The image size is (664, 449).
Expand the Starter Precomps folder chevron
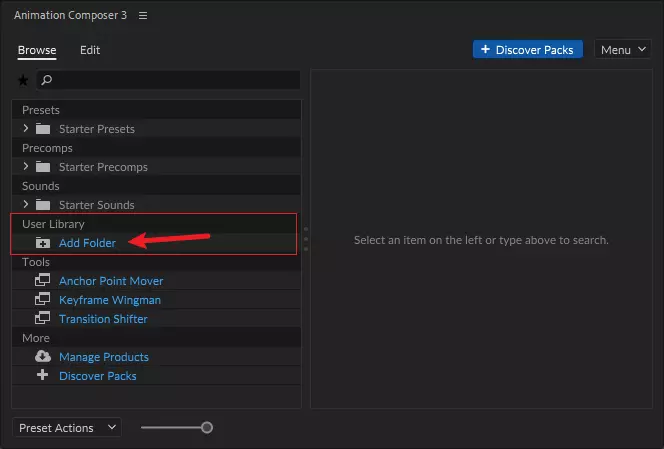click(x=26, y=166)
